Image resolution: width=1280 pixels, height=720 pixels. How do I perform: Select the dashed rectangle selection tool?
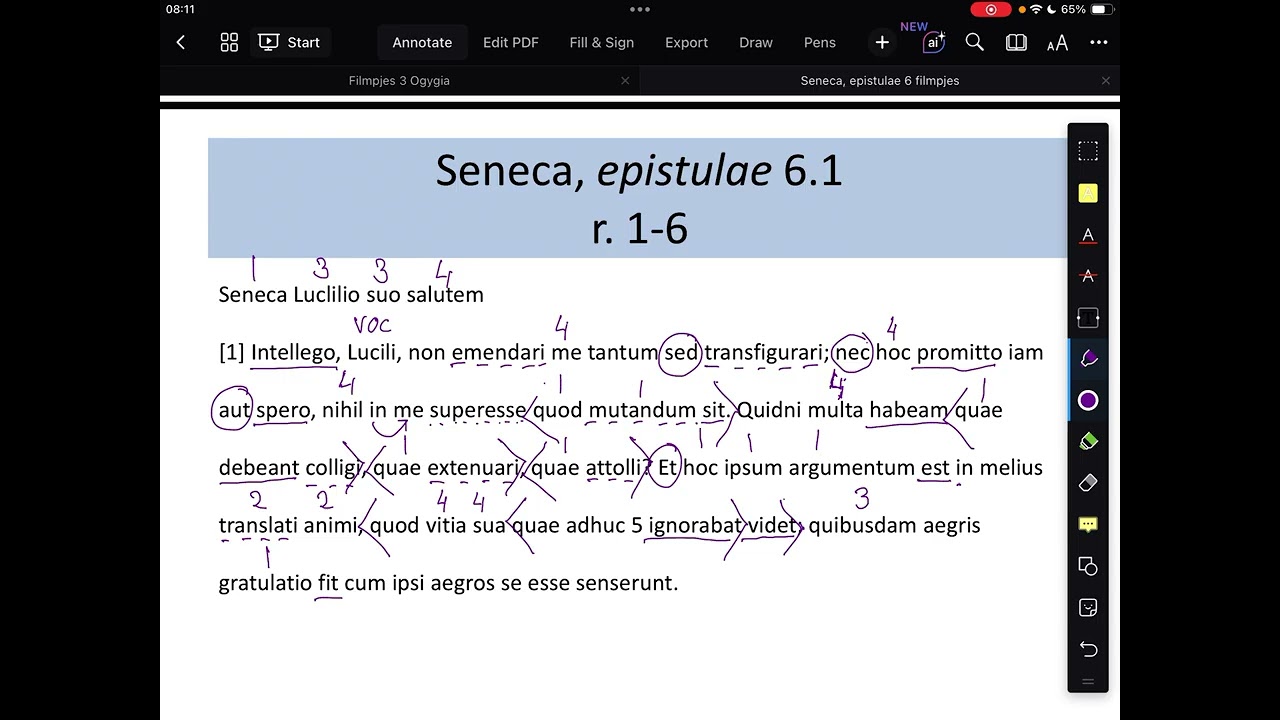pos(1088,151)
